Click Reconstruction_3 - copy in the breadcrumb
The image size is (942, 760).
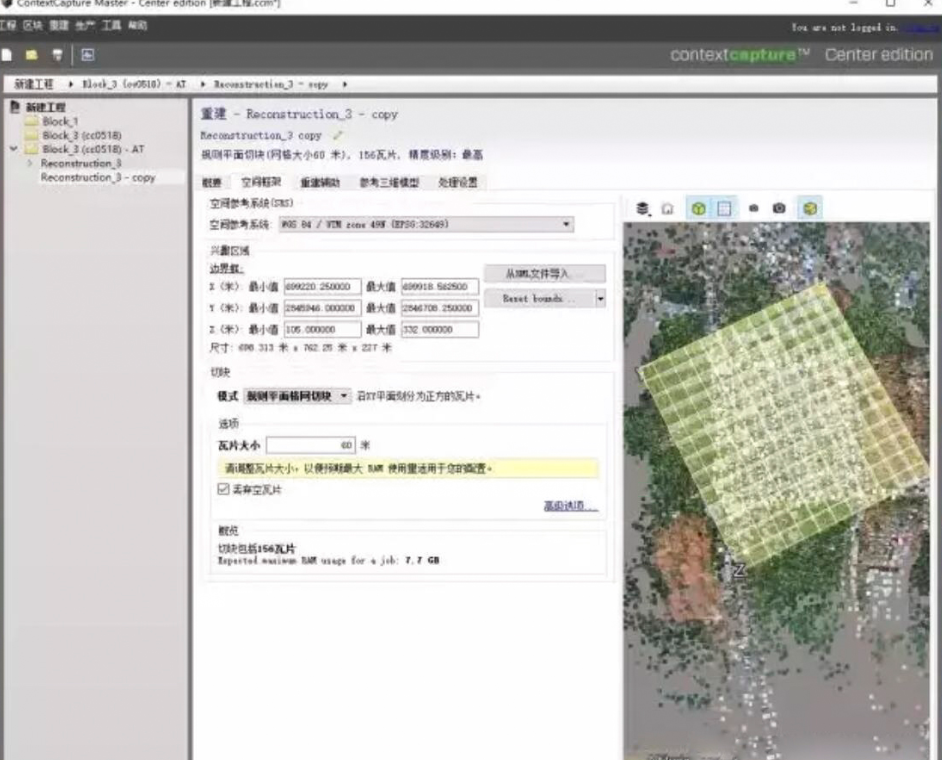point(271,84)
